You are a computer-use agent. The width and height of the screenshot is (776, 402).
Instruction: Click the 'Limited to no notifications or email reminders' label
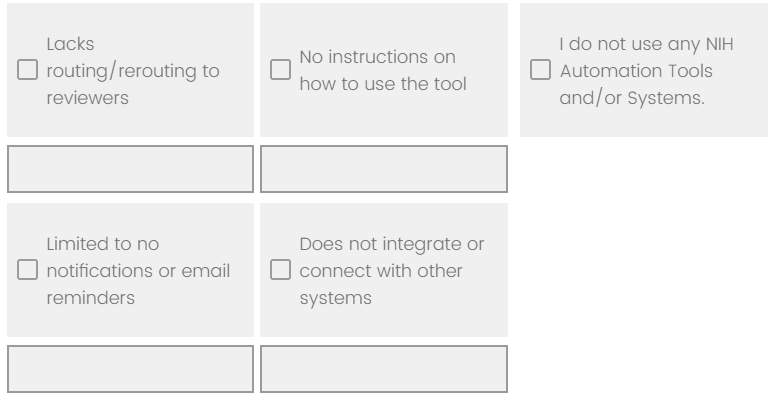click(138, 271)
